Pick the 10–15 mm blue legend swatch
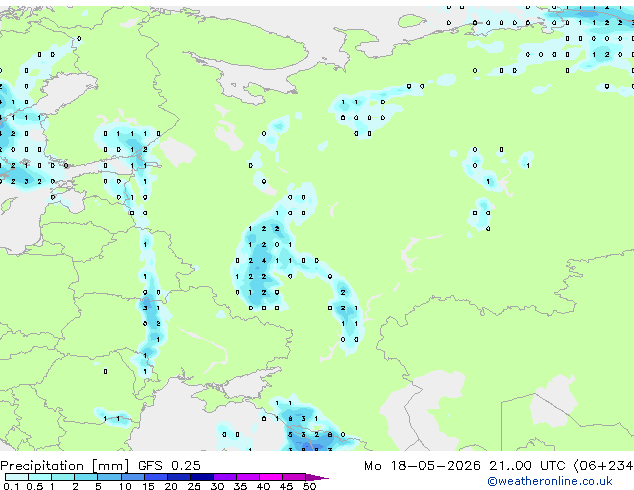 pyautogui.click(x=133, y=477)
